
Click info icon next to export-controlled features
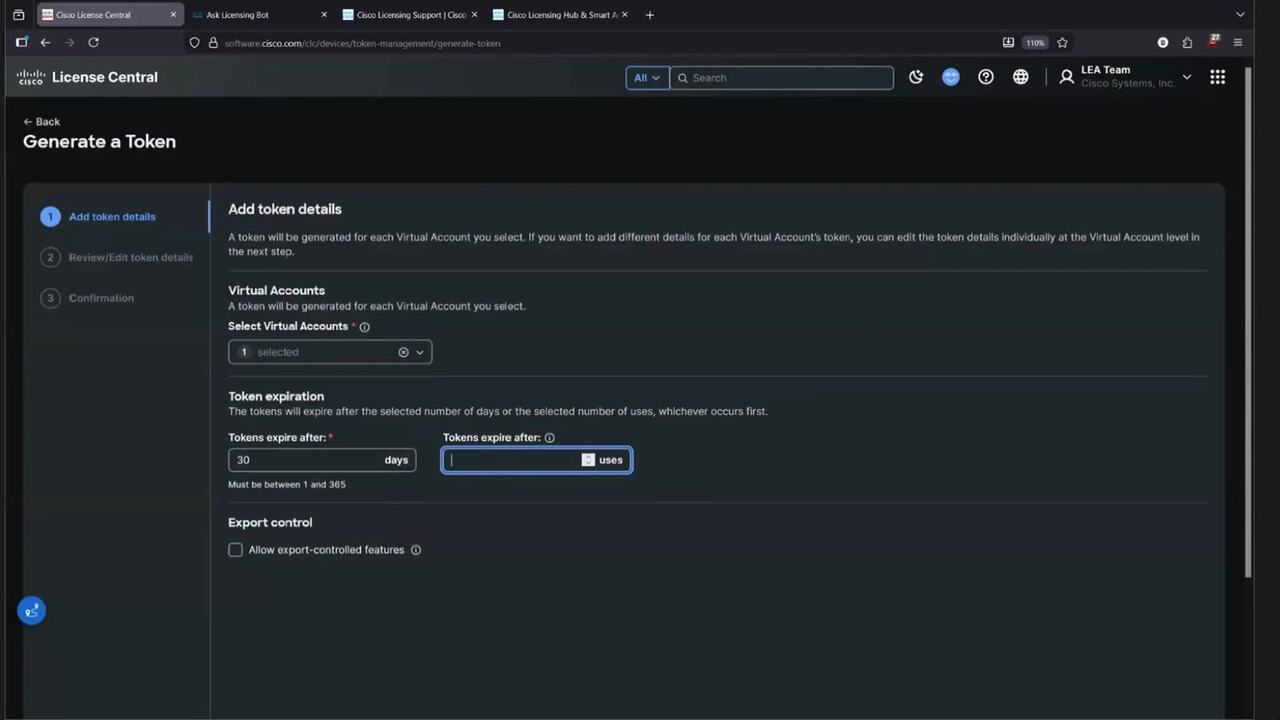pyautogui.click(x=416, y=550)
